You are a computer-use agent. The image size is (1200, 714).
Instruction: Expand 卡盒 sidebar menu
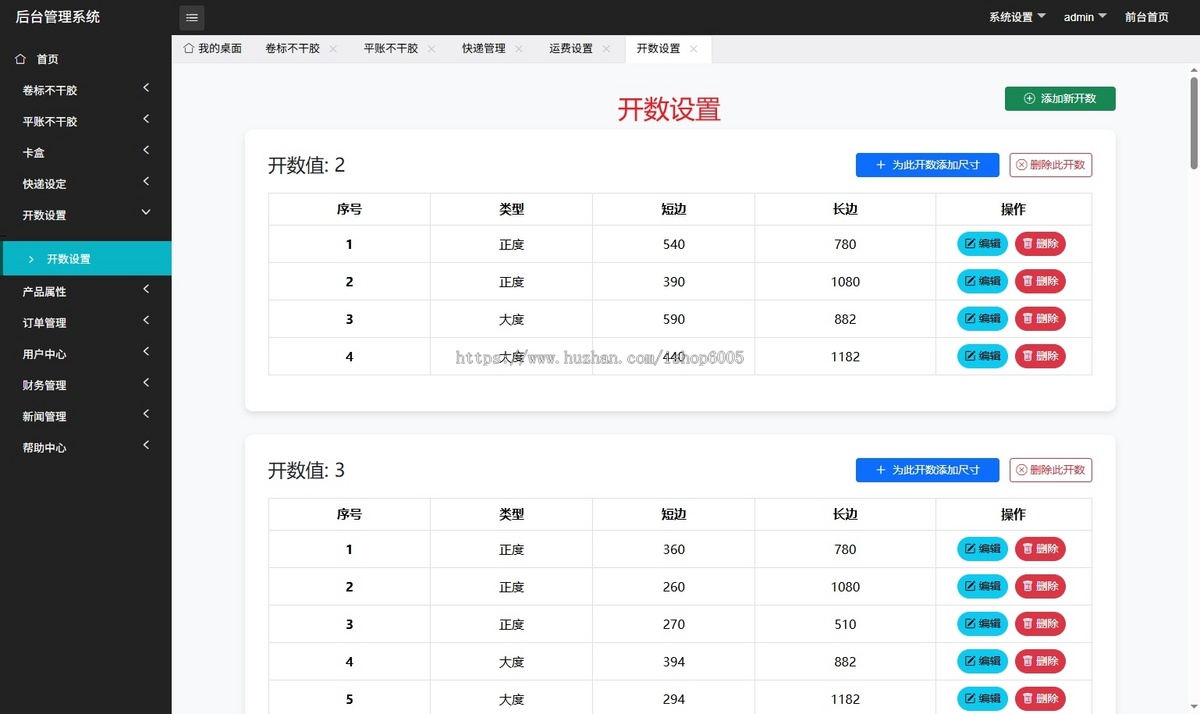coord(86,153)
